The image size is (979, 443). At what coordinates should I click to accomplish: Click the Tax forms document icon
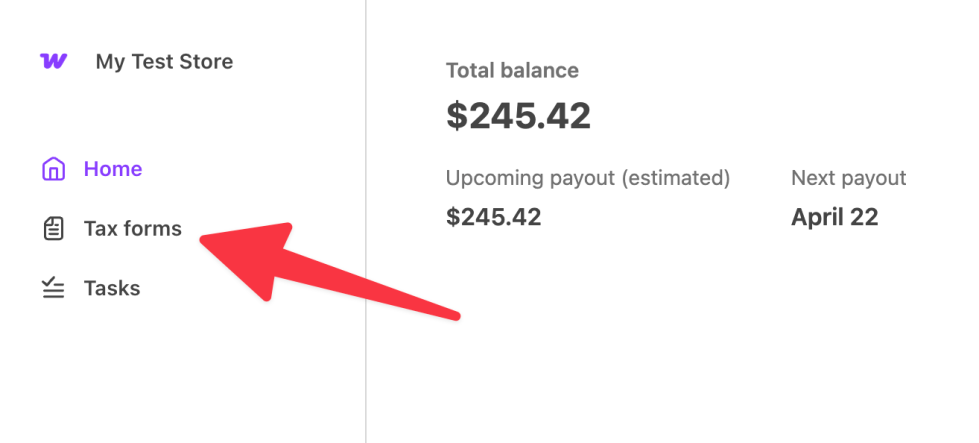(53, 229)
